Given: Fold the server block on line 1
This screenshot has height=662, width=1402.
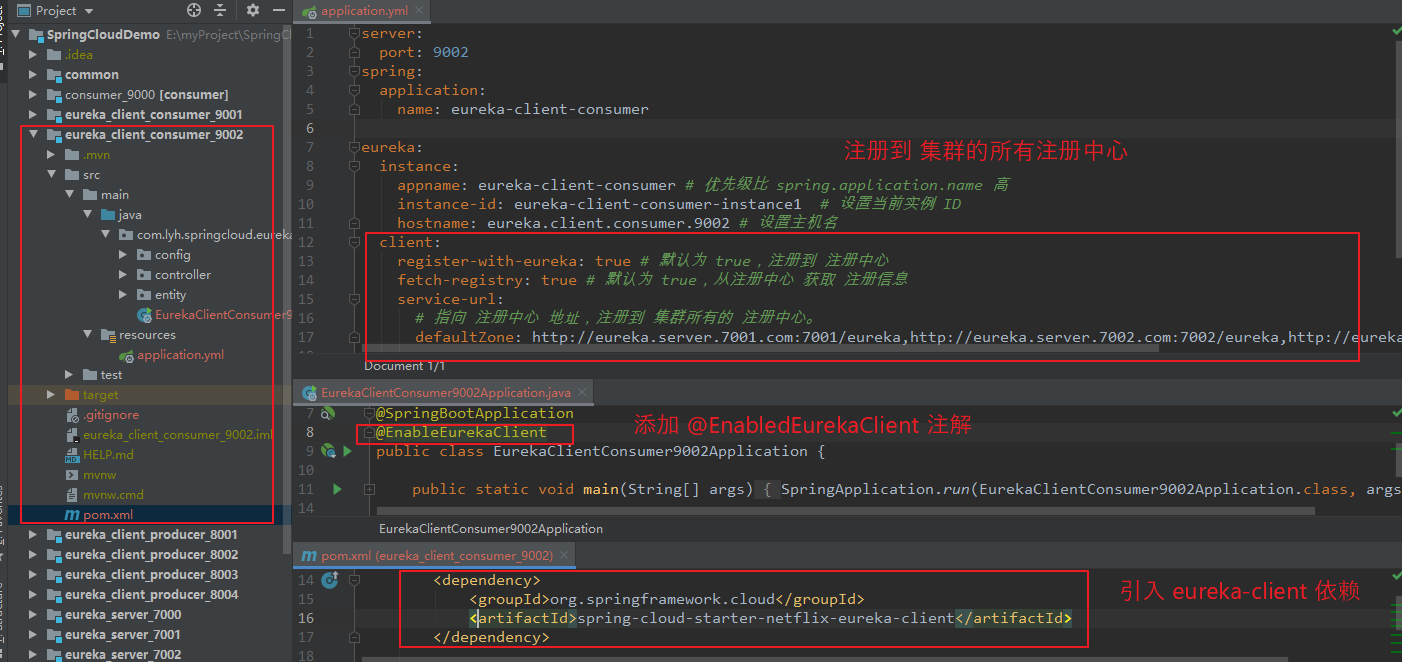Looking at the screenshot, I should point(354,33).
